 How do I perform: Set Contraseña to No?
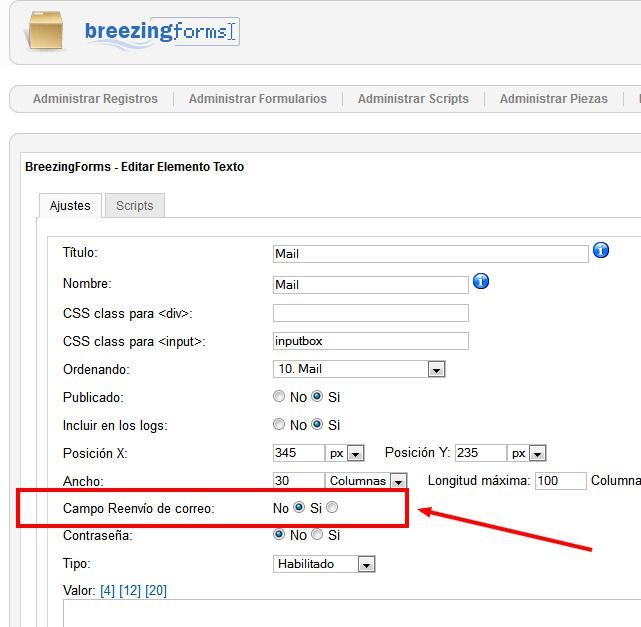coord(279,534)
